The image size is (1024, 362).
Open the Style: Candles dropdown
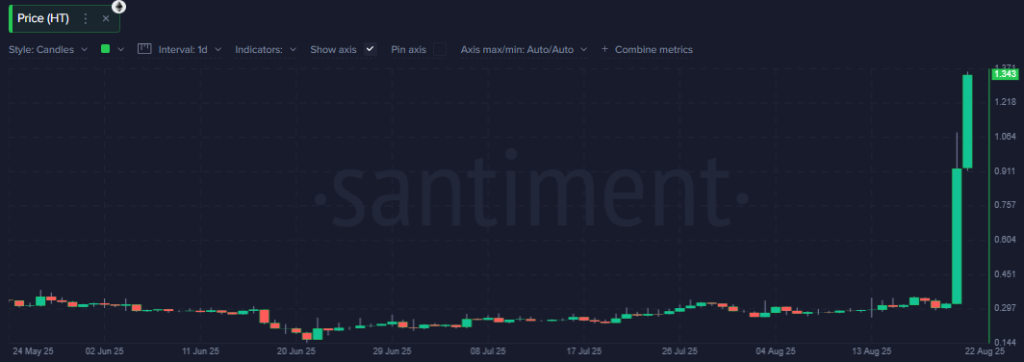(48, 49)
